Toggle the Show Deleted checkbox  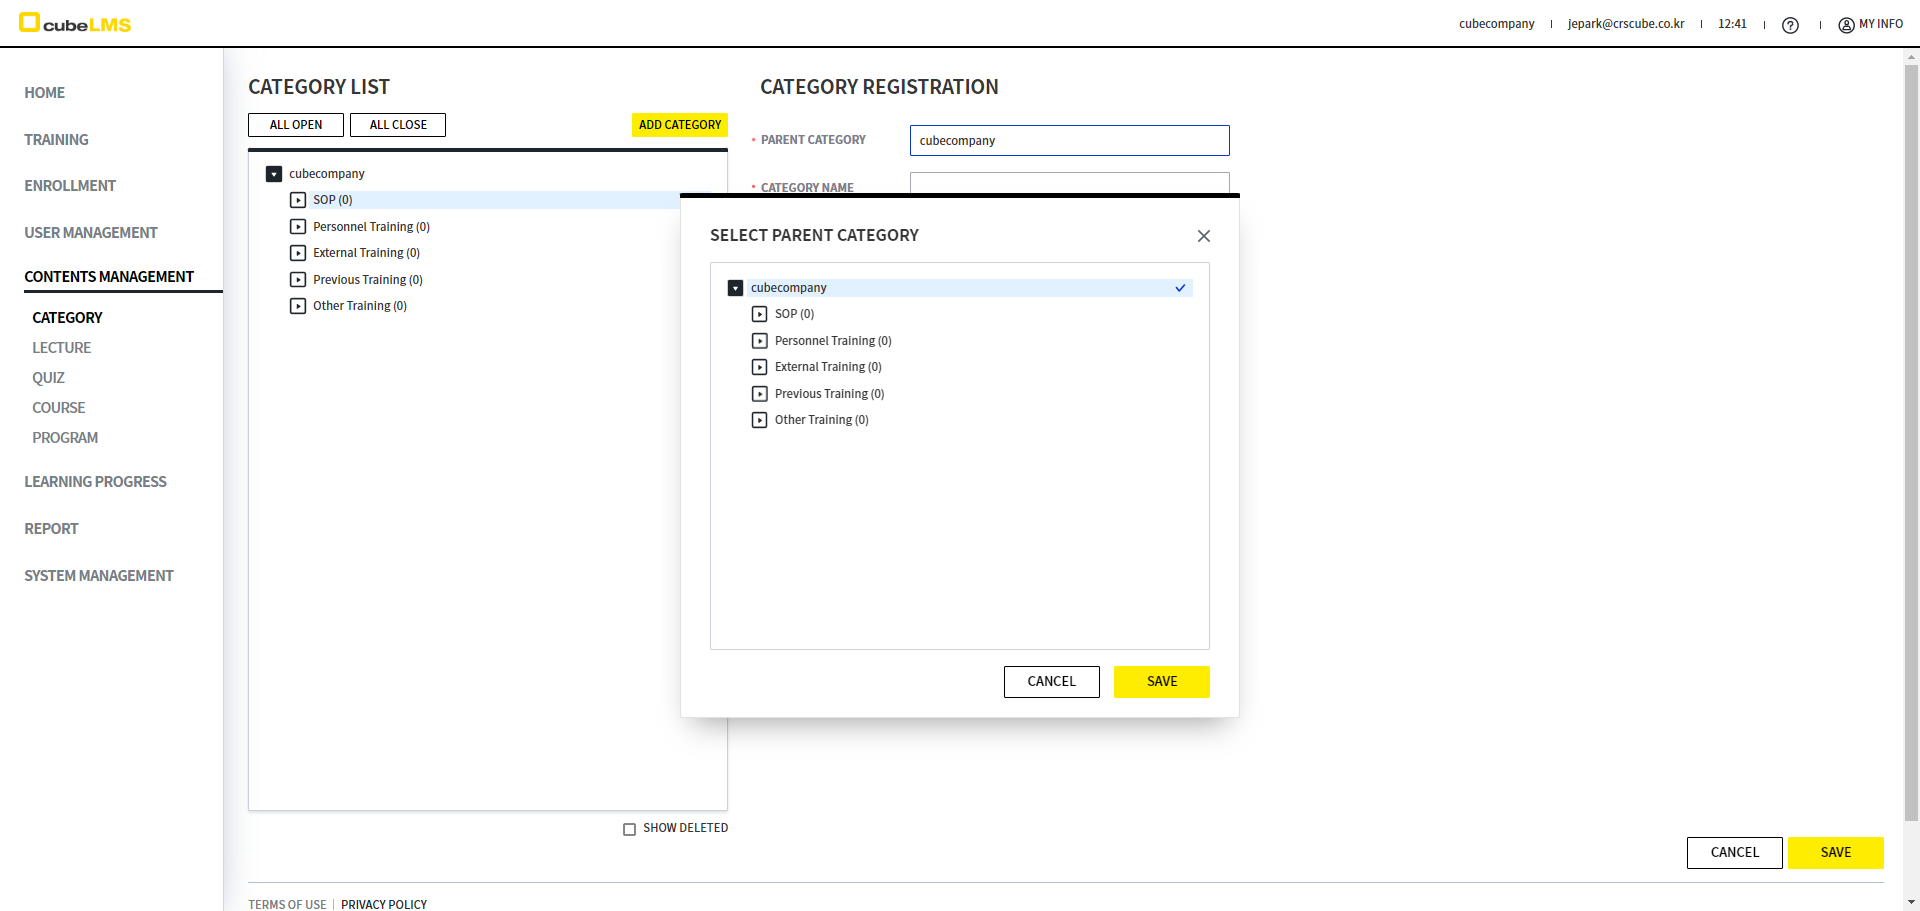coord(629,829)
